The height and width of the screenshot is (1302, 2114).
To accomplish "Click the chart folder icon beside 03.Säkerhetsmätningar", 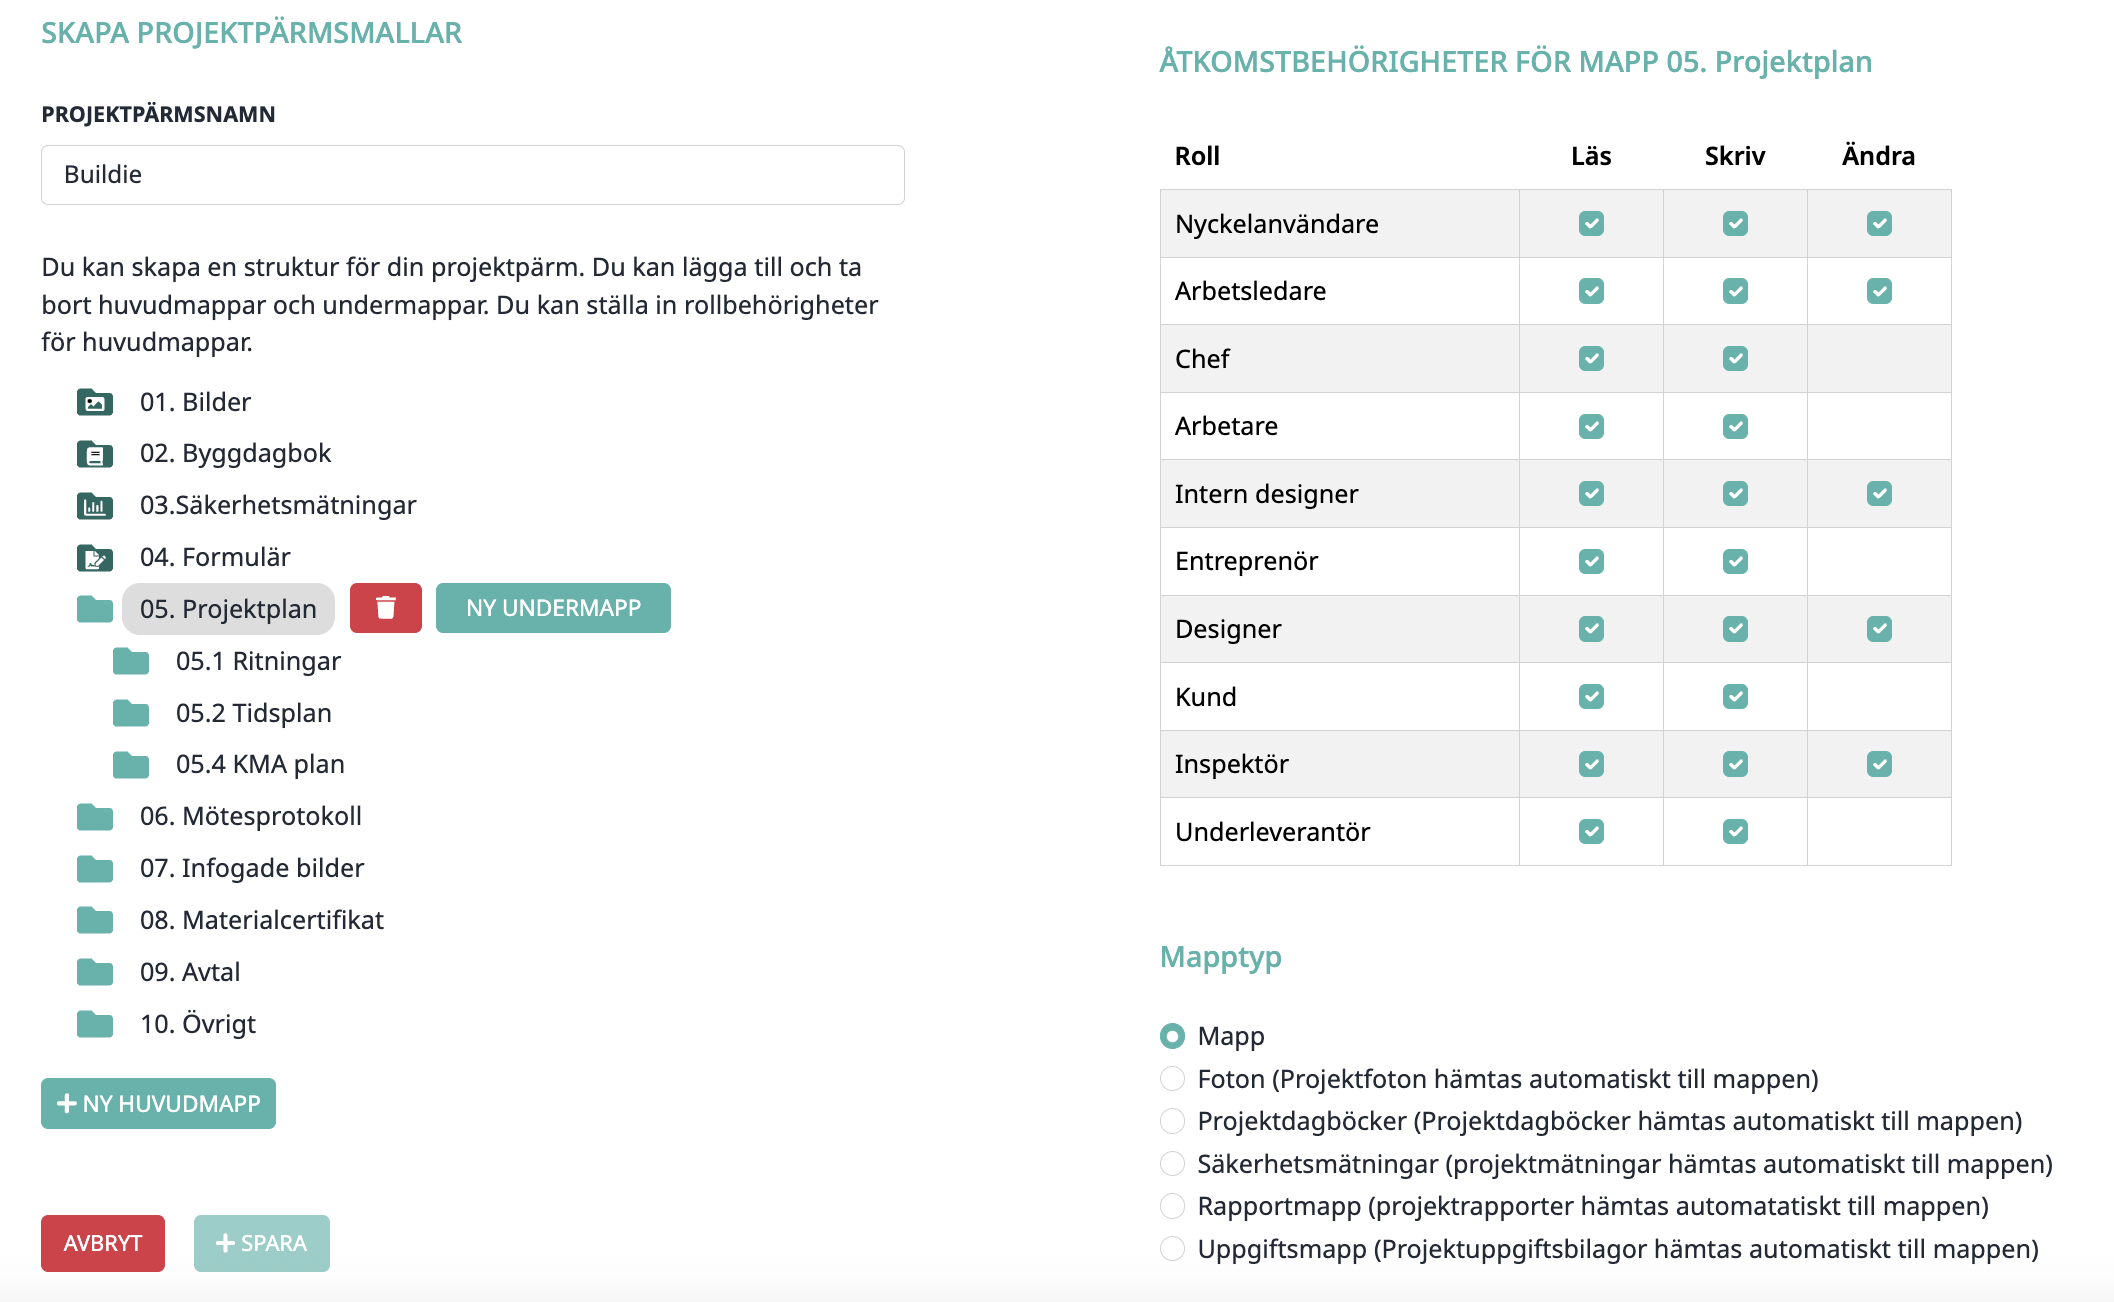I will [x=95, y=506].
